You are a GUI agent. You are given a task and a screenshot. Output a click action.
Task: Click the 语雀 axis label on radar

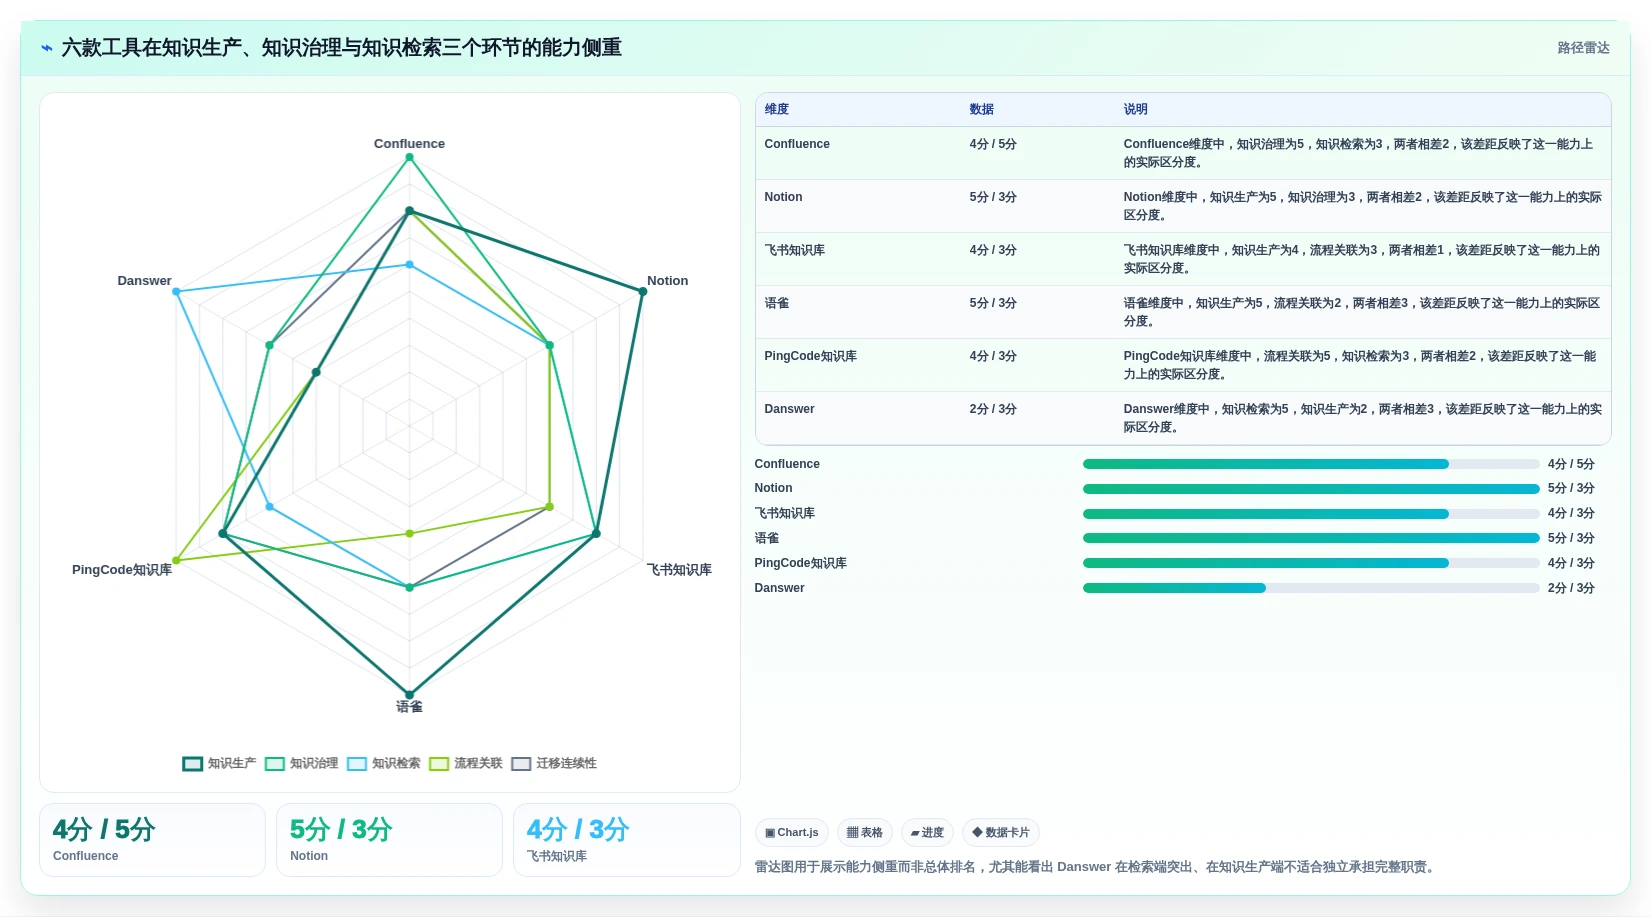pos(409,707)
